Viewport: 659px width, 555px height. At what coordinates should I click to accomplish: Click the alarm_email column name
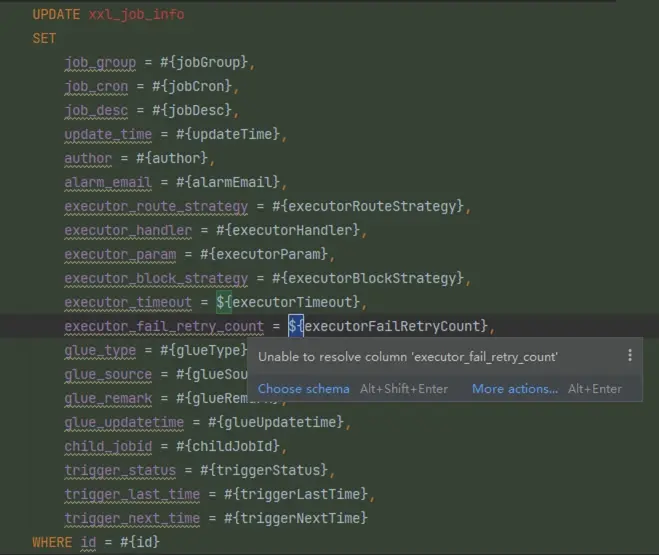tap(108, 182)
